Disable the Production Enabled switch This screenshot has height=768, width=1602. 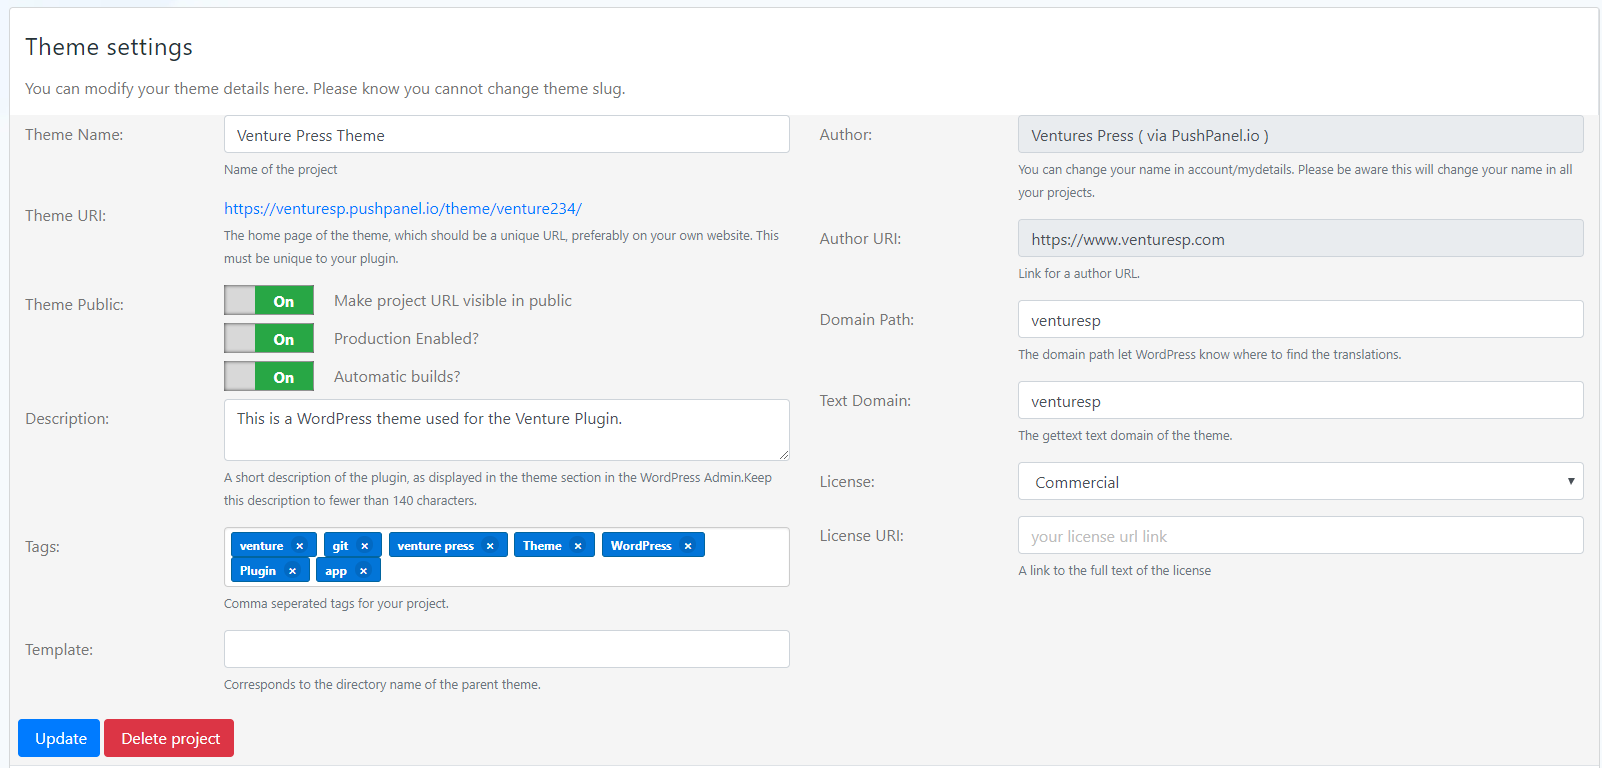[269, 339]
